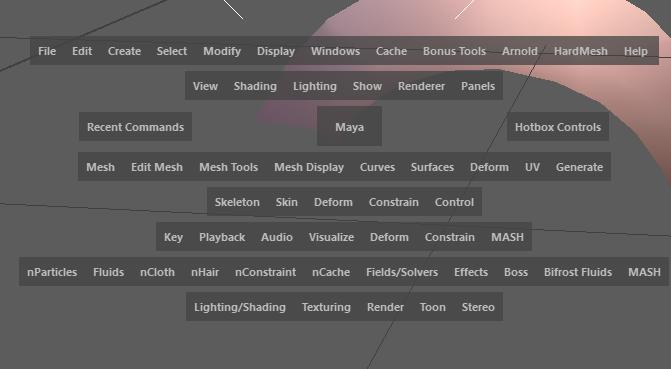This screenshot has width=671, height=369.
Task: Open the Toon menu
Action: pyautogui.click(x=432, y=307)
